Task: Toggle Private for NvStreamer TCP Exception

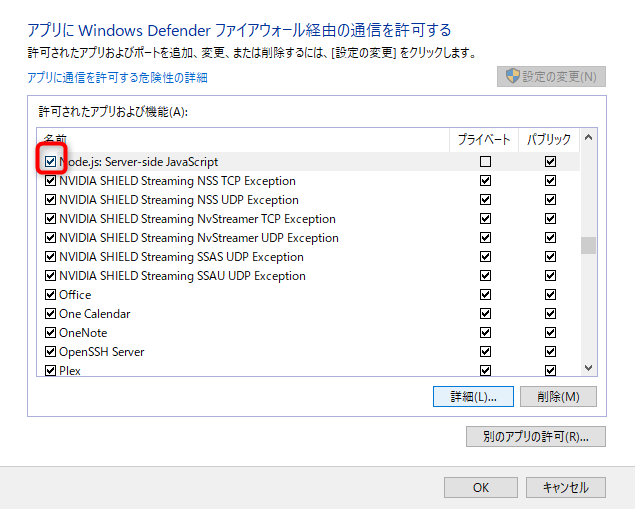Action: click(x=485, y=219)
